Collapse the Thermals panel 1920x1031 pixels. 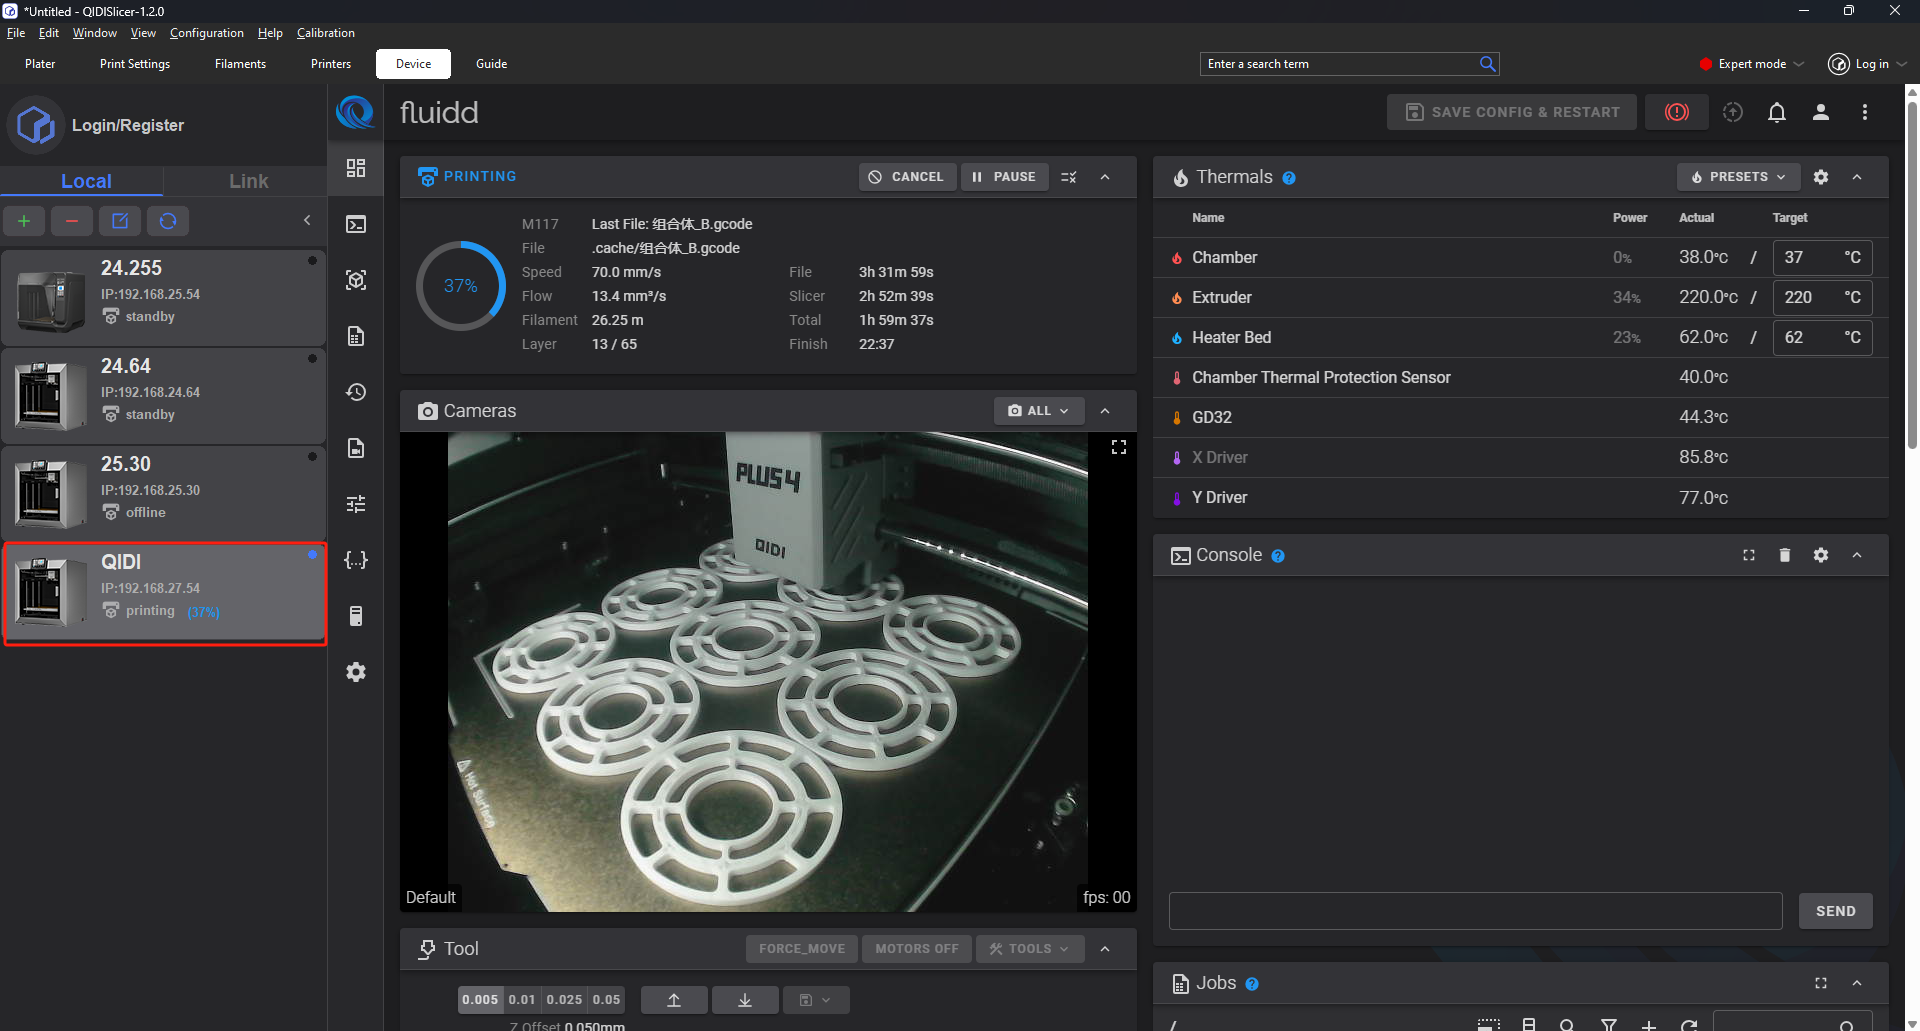coord(1857,177)
